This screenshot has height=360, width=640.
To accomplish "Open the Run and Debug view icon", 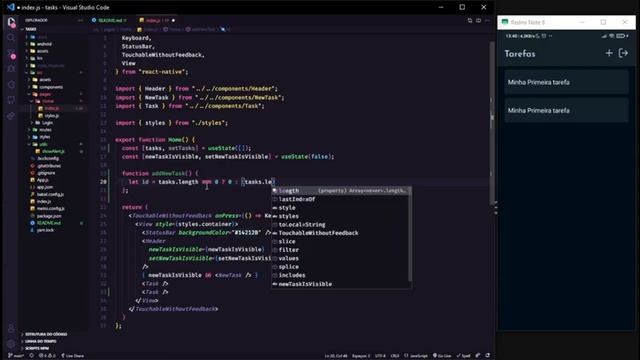I will point(11,69).
